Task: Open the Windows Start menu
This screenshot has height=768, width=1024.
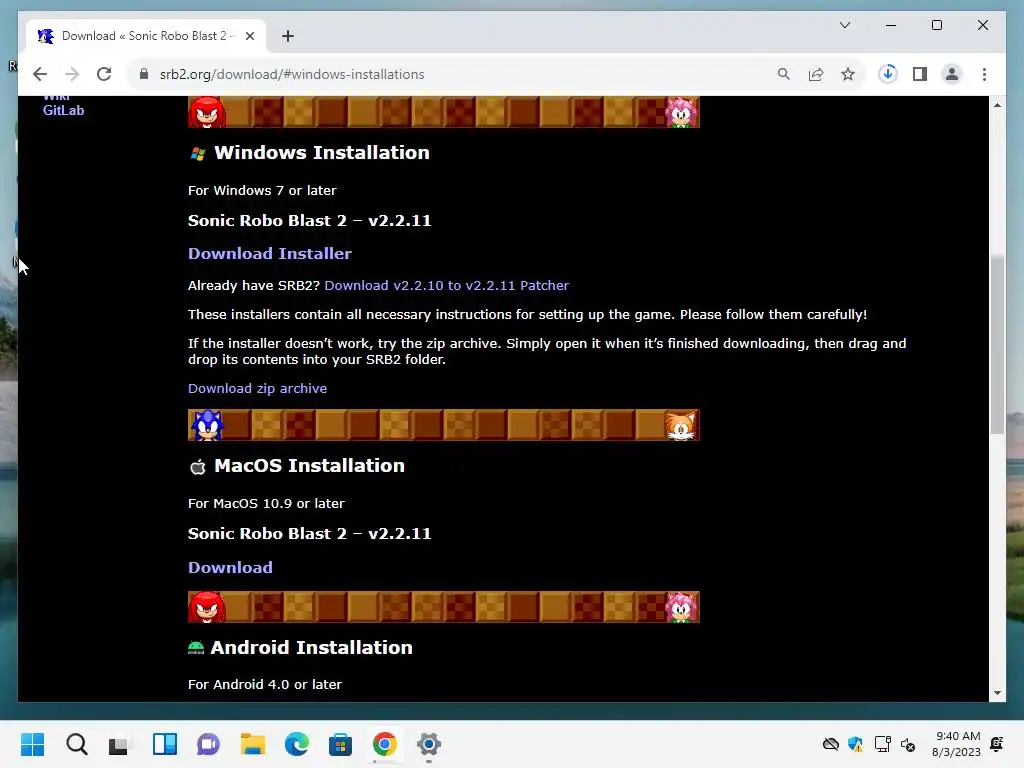Action: [x=33, y=744]
